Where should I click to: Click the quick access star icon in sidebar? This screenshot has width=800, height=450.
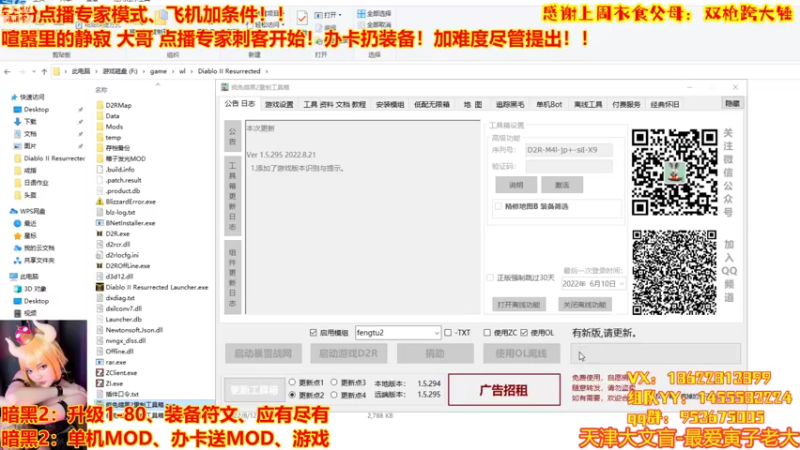click(14, 97)
